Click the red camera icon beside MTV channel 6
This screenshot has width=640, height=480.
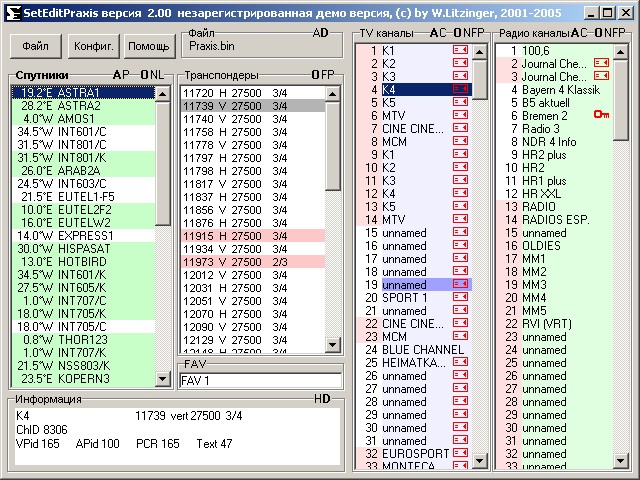click(x=461, y=115)
